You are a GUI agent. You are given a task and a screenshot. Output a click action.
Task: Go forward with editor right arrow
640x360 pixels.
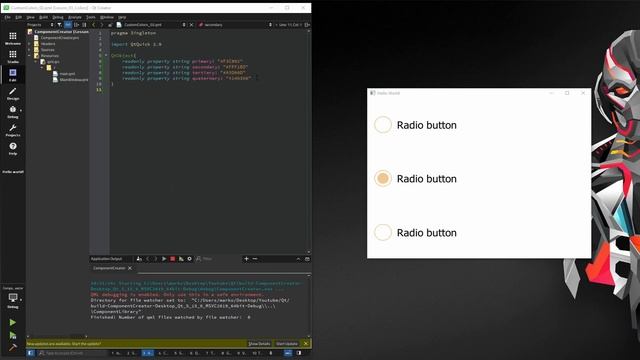(x=101, y=24)
